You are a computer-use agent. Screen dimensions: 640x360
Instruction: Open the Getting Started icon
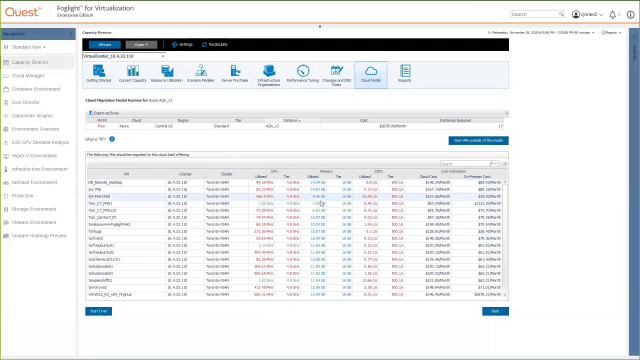[98, 74]
